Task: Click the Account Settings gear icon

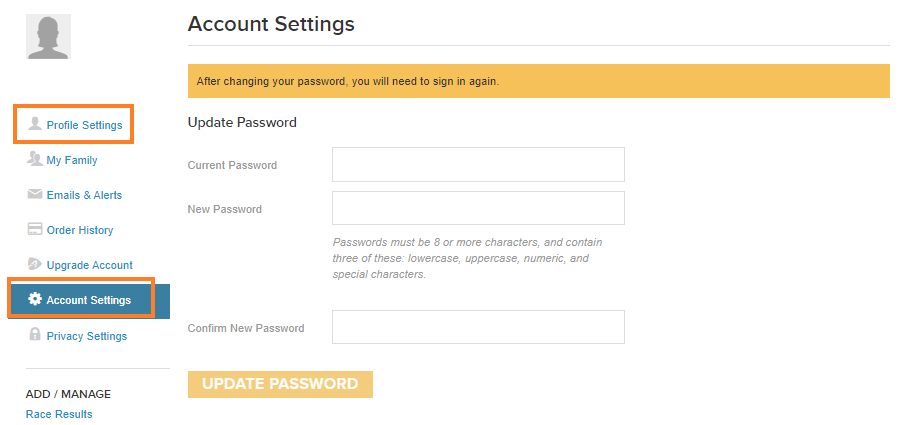Action: click(x=35, y=299)
